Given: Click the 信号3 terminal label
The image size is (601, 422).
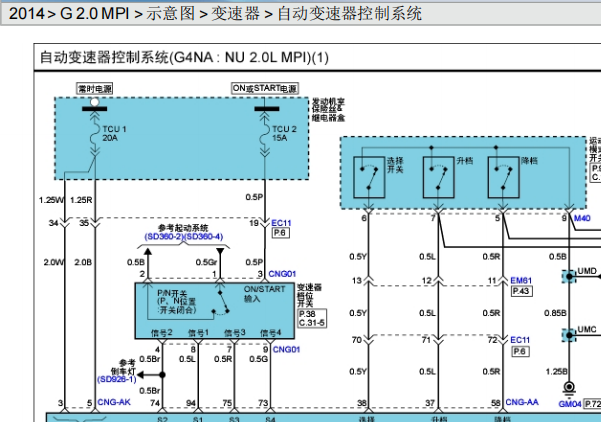Looking at the screenshot, I should point(235,333).
